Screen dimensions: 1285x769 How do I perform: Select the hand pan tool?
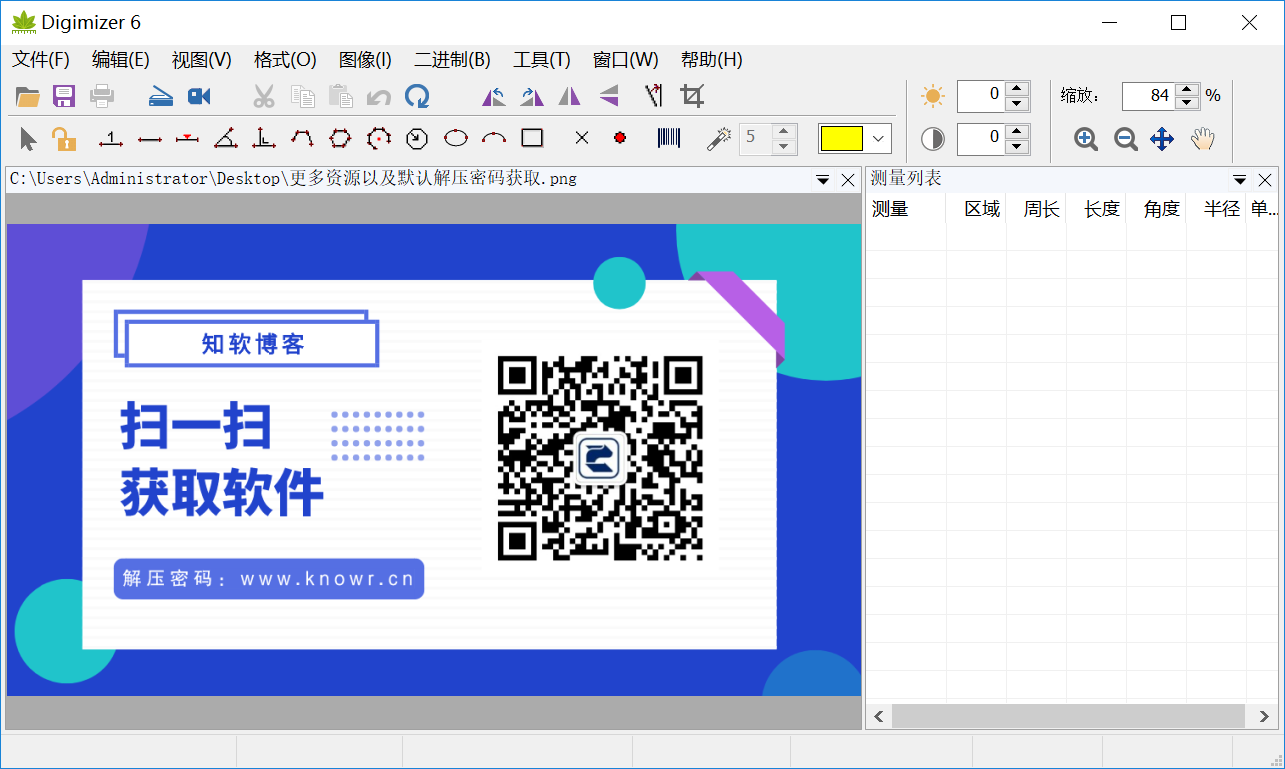1202,139
